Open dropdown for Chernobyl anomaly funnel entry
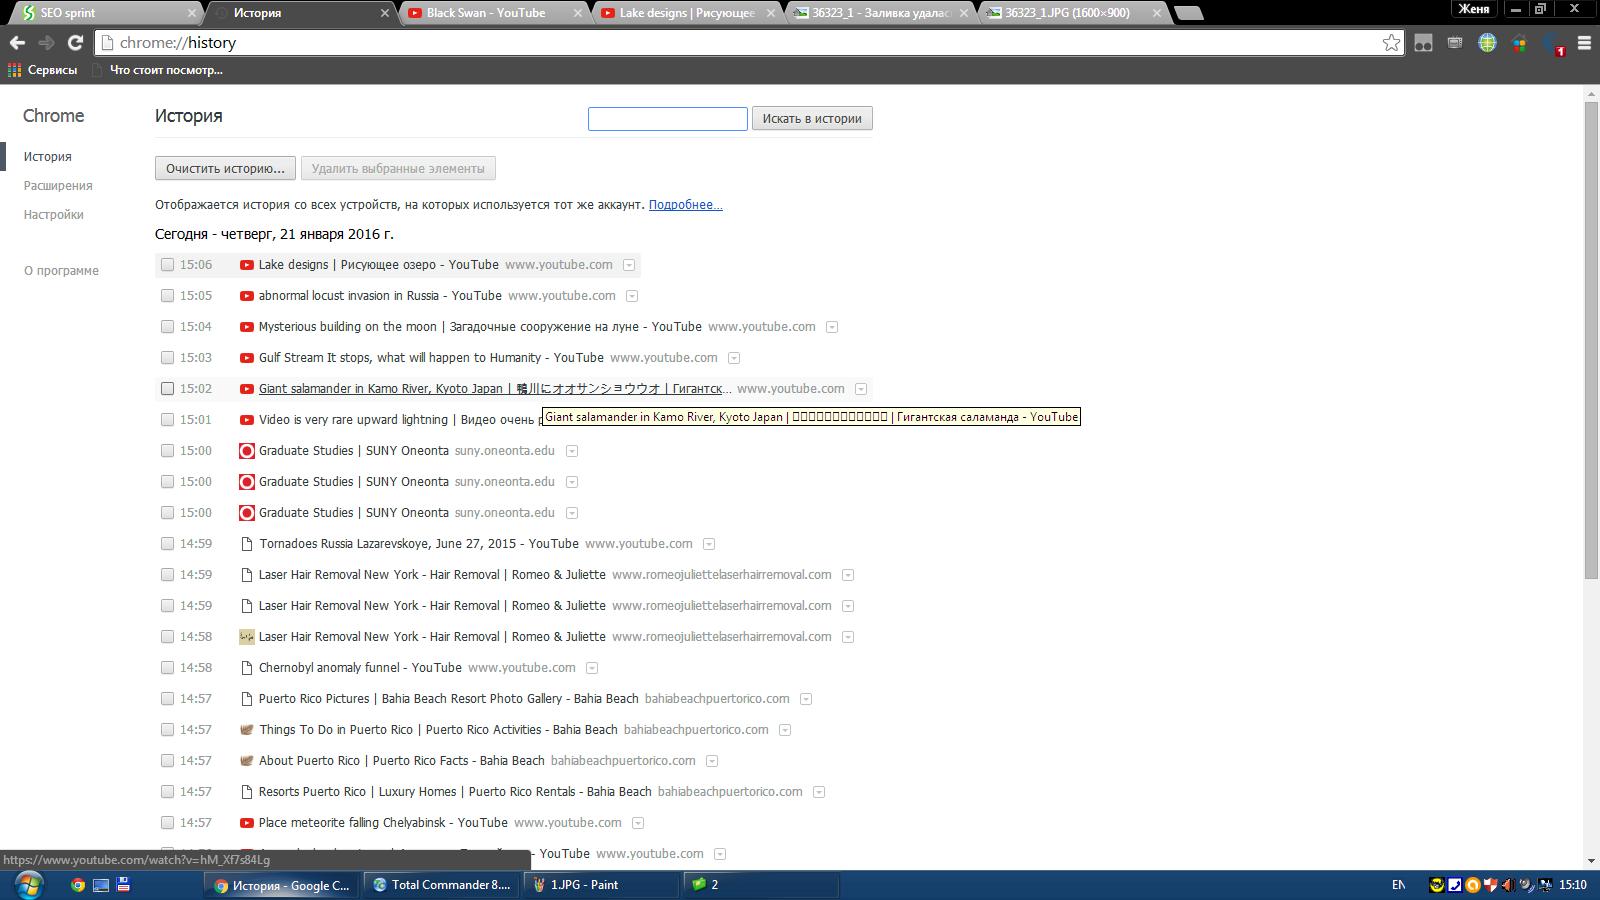The image size is (1600, 900). [592, 668]
